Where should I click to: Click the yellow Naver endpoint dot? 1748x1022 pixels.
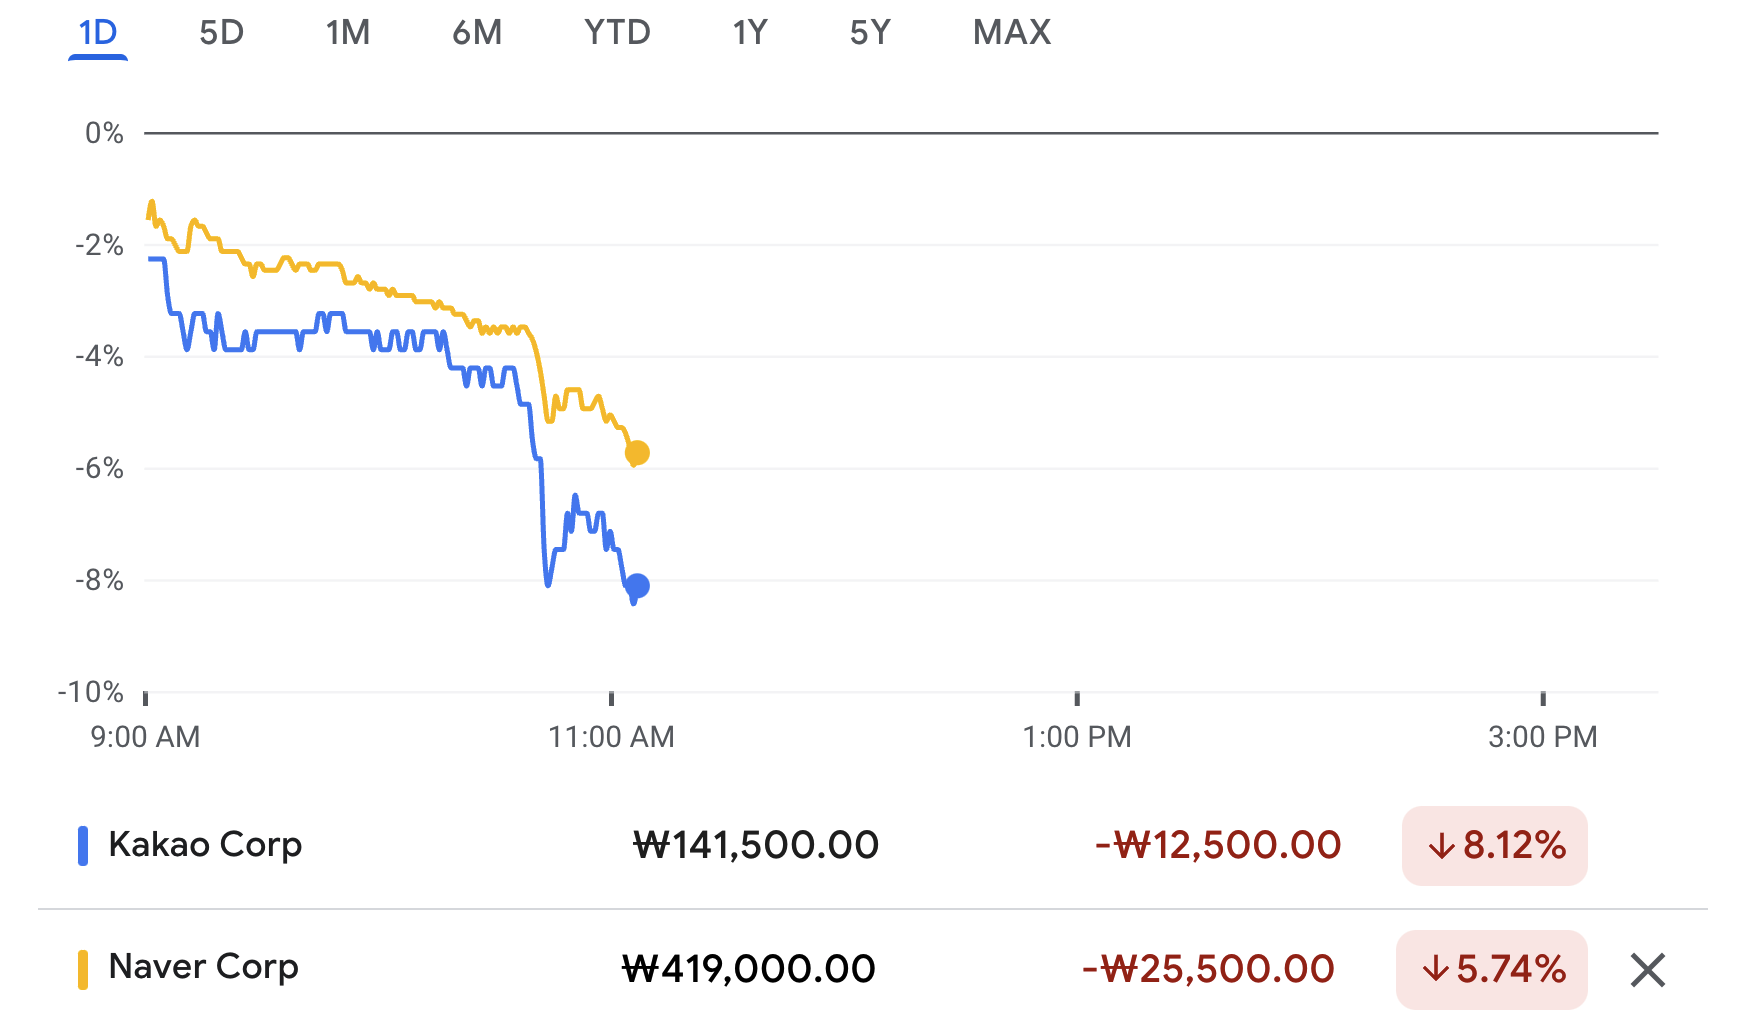point(637,453)
